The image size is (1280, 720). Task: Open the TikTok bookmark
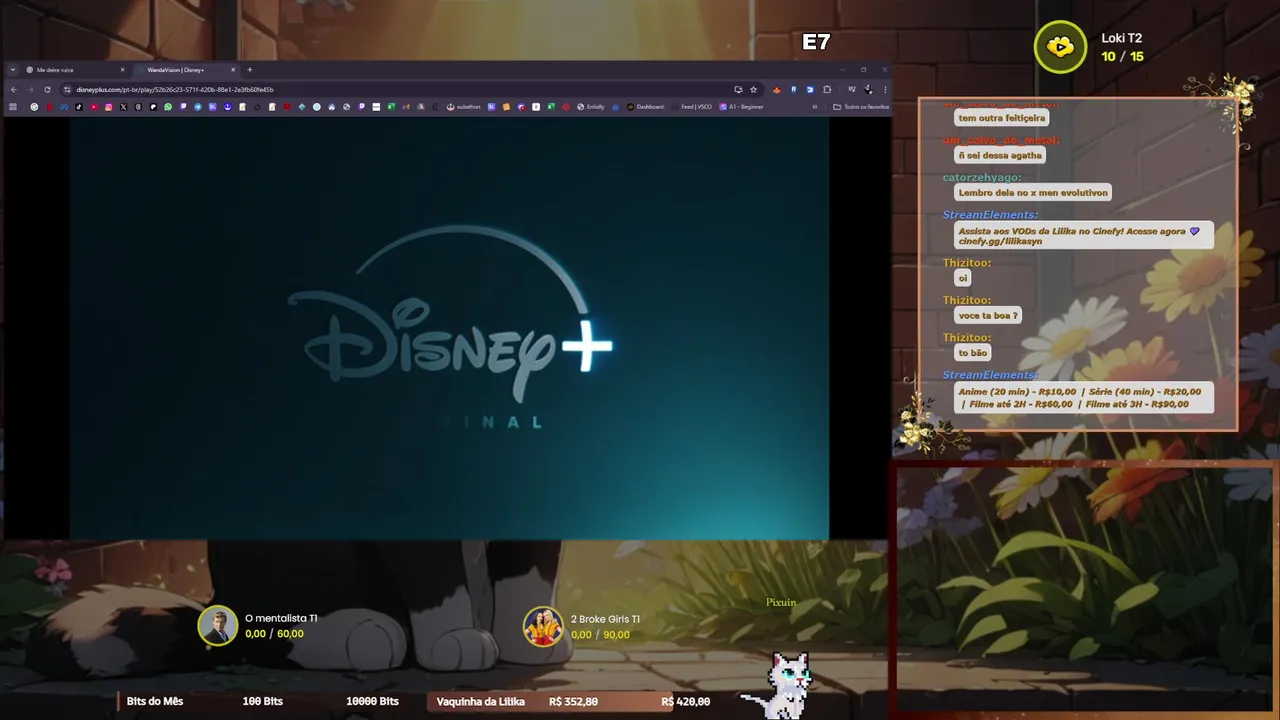[x=79, y=106]
